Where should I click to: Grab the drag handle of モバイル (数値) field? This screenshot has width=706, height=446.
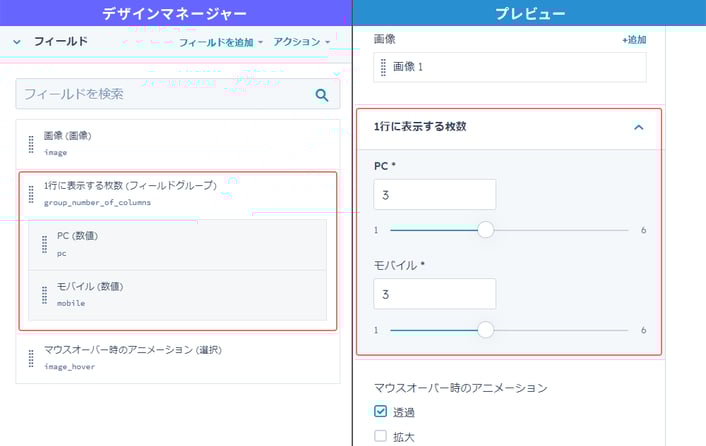tap(44, 295)
